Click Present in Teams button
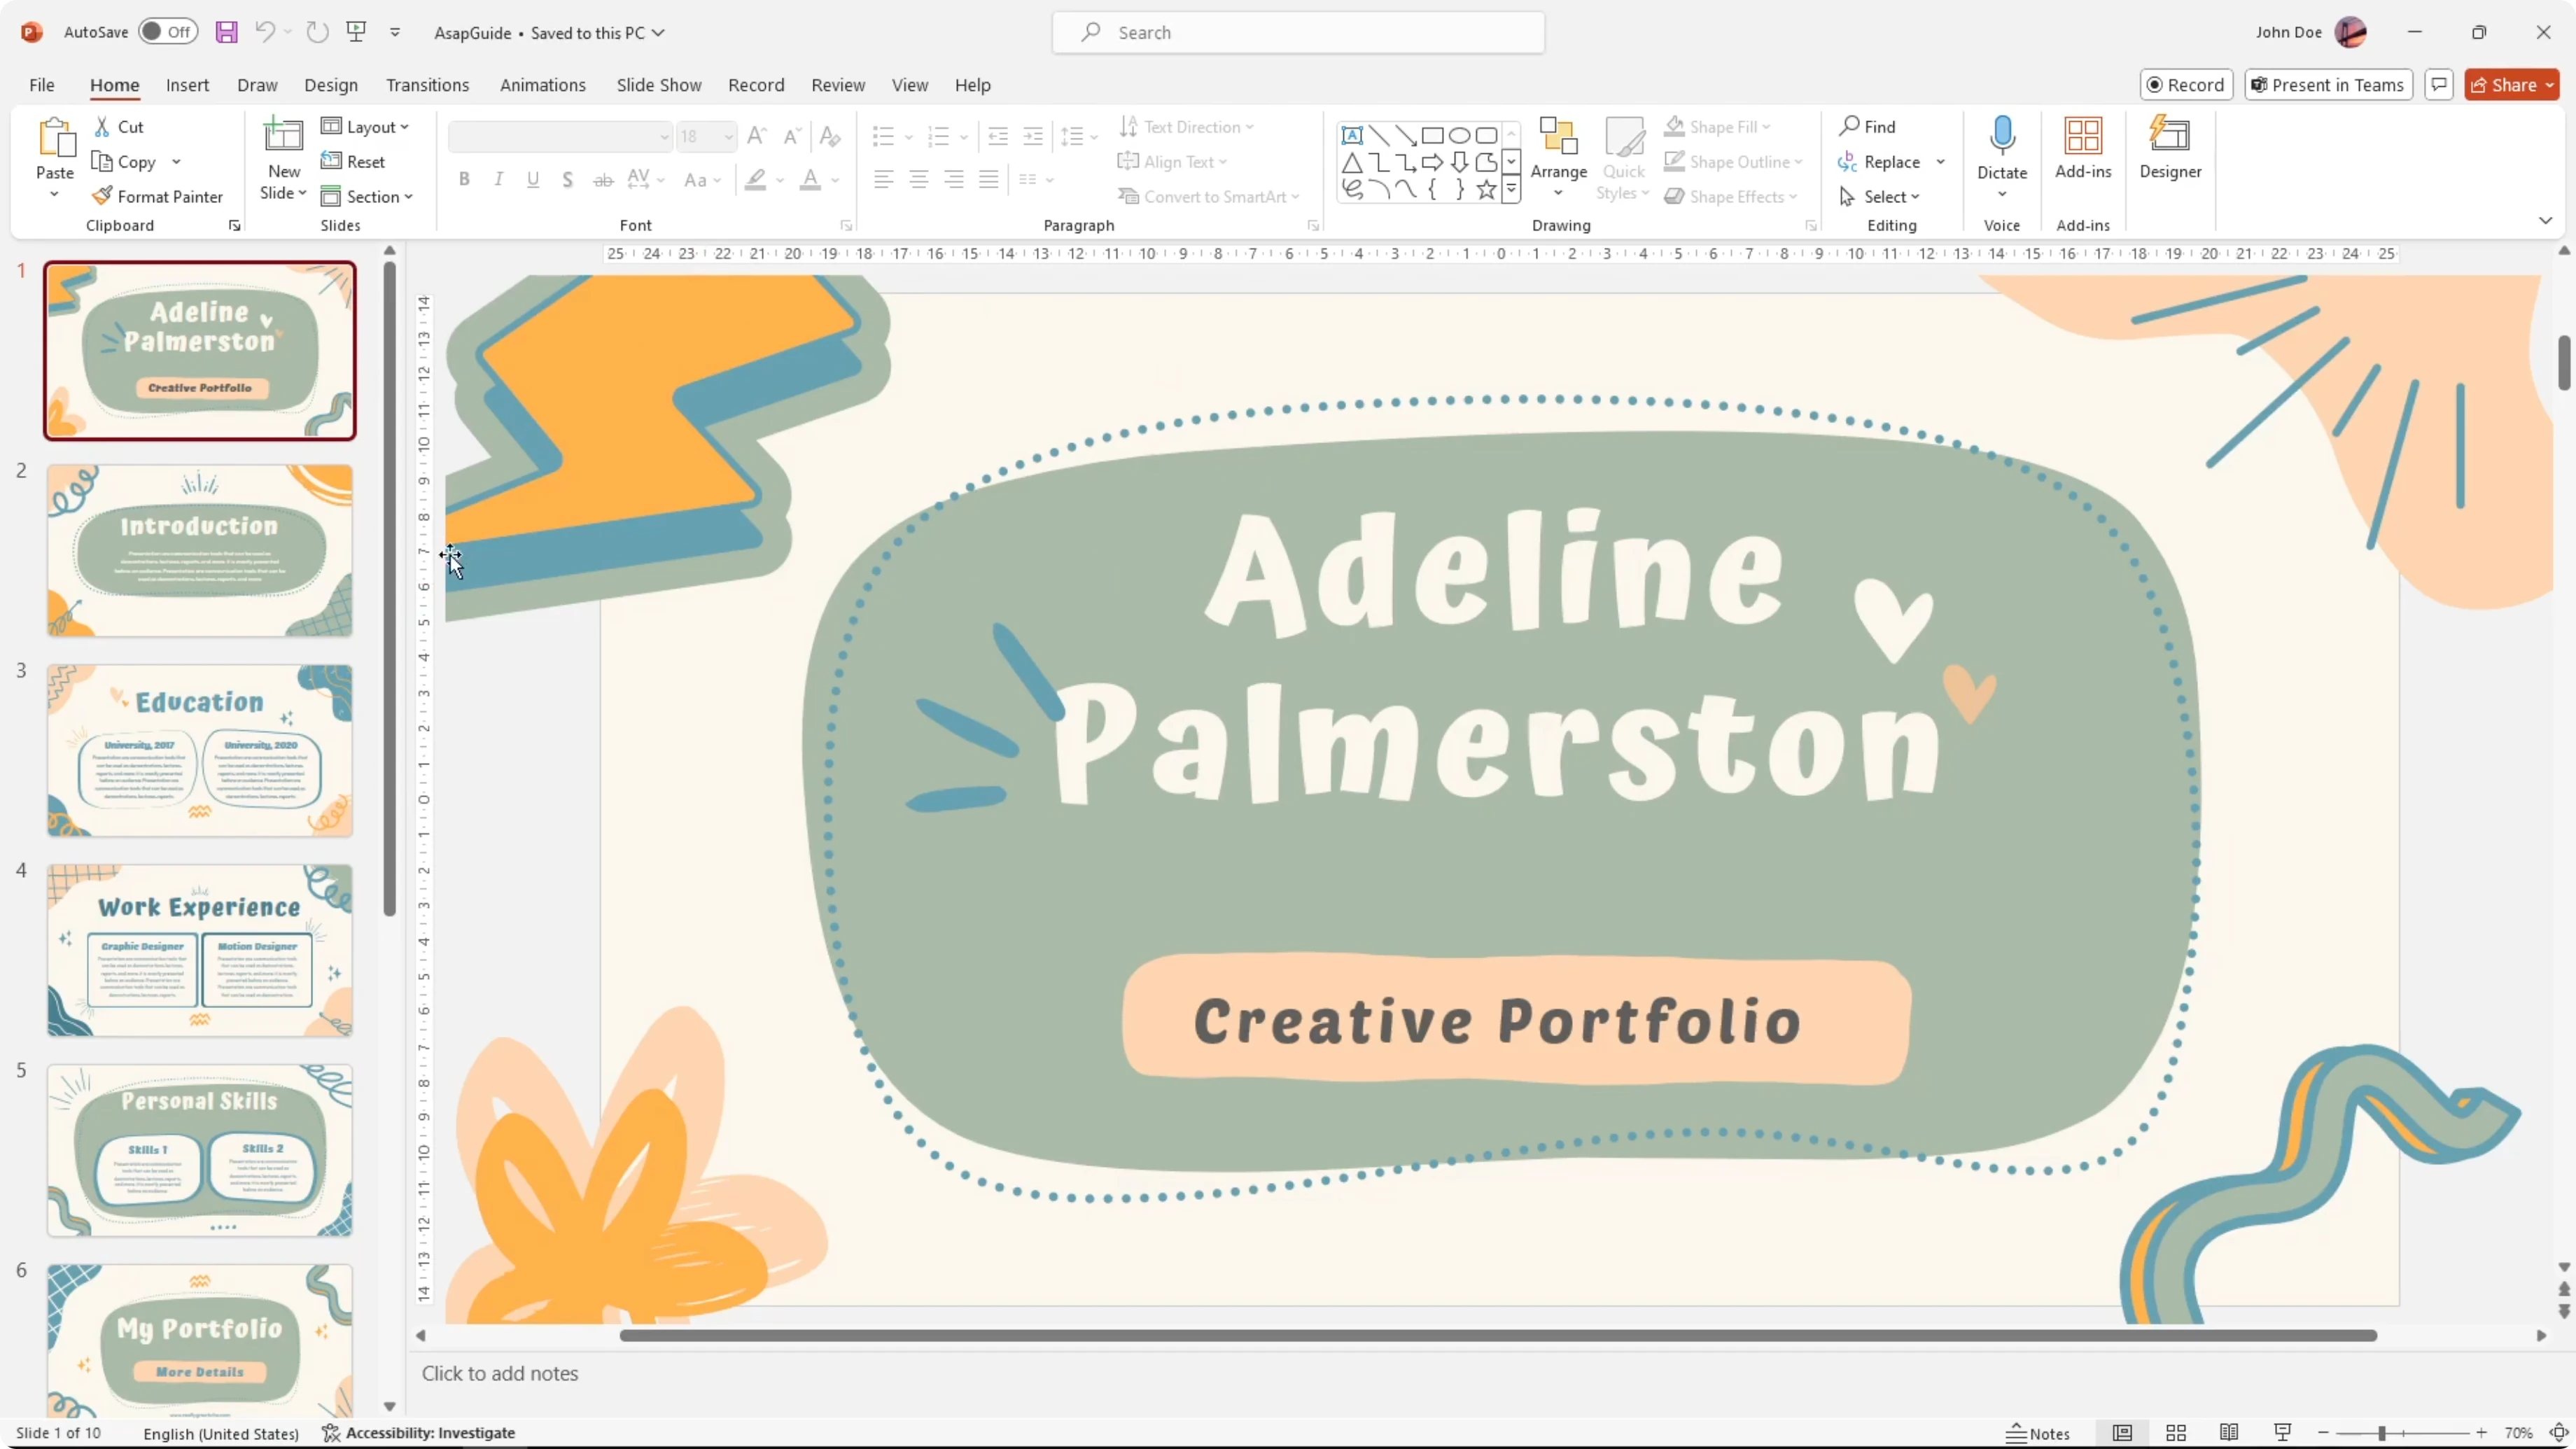Image resolution: width=2576 pixels, height=1449 pixels. (x=2328, y=85)
